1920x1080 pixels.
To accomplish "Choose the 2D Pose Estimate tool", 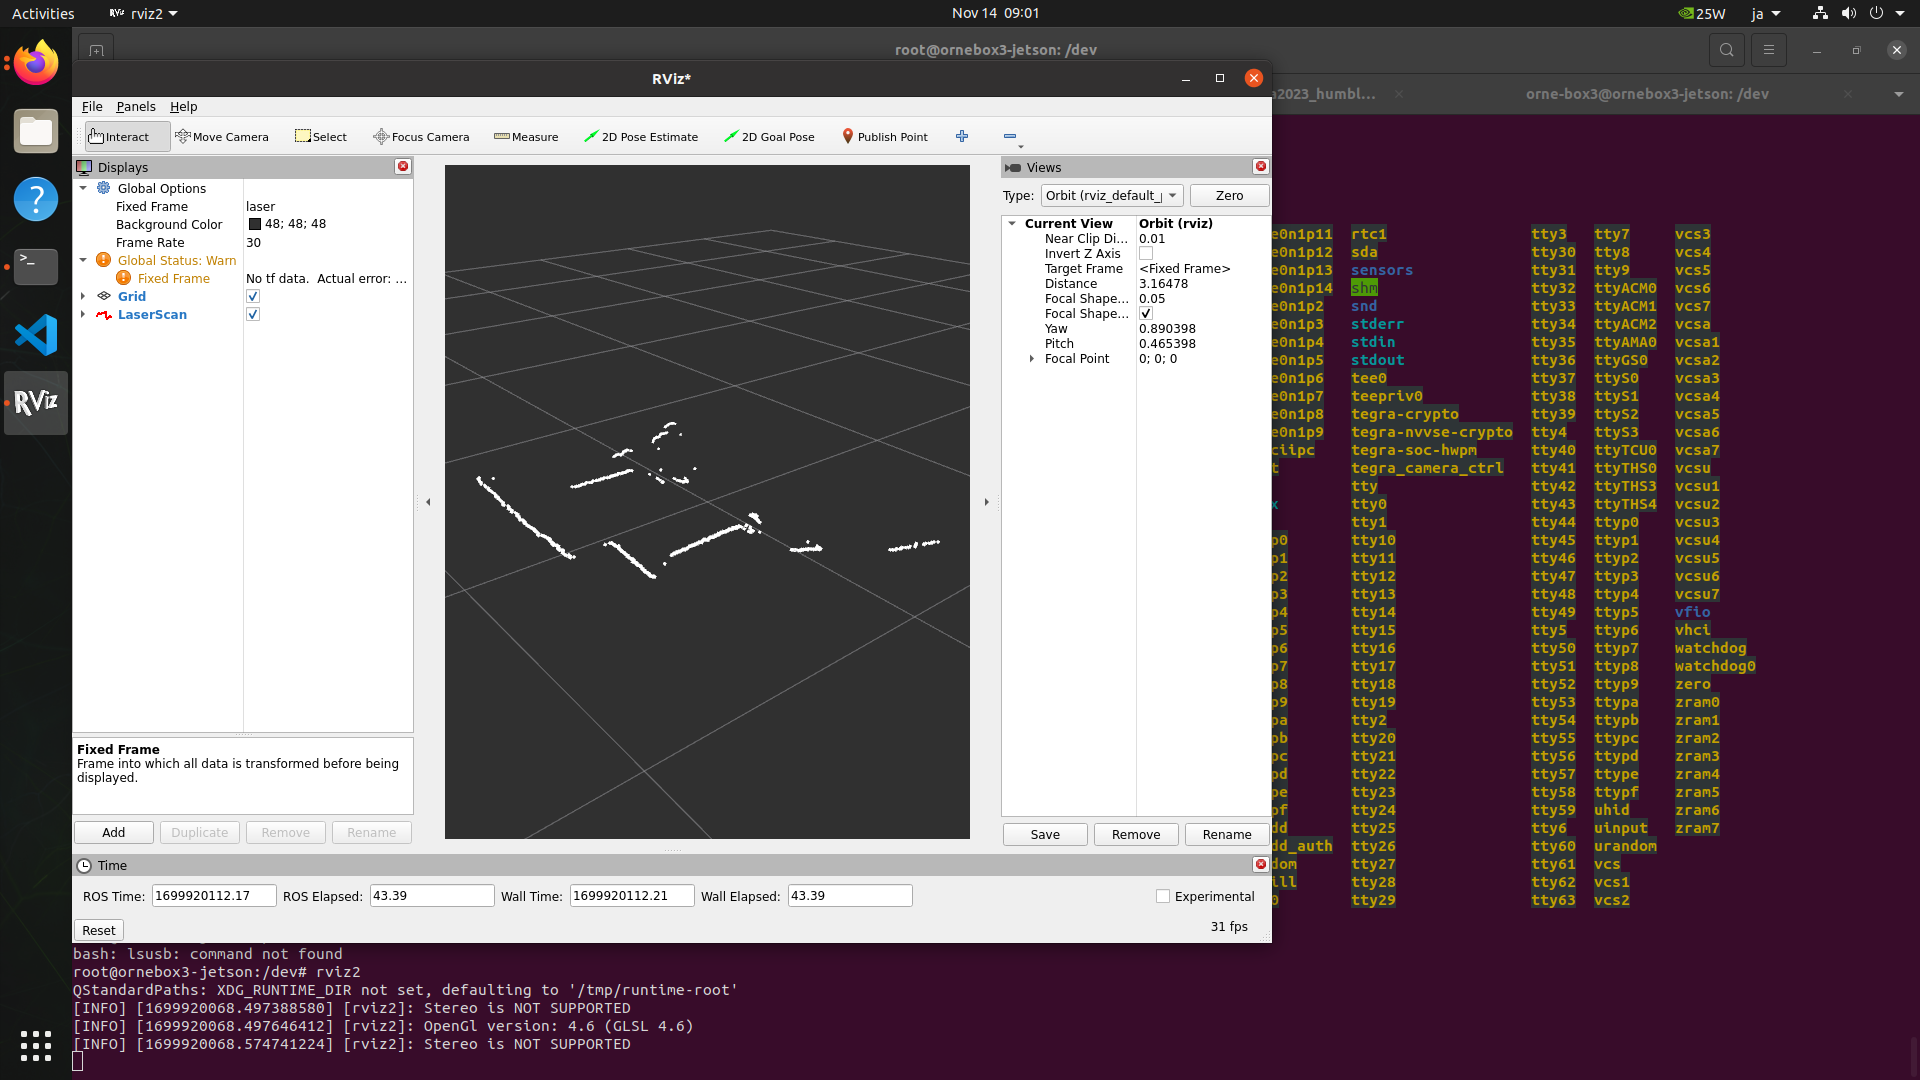I will pos(641,136).
